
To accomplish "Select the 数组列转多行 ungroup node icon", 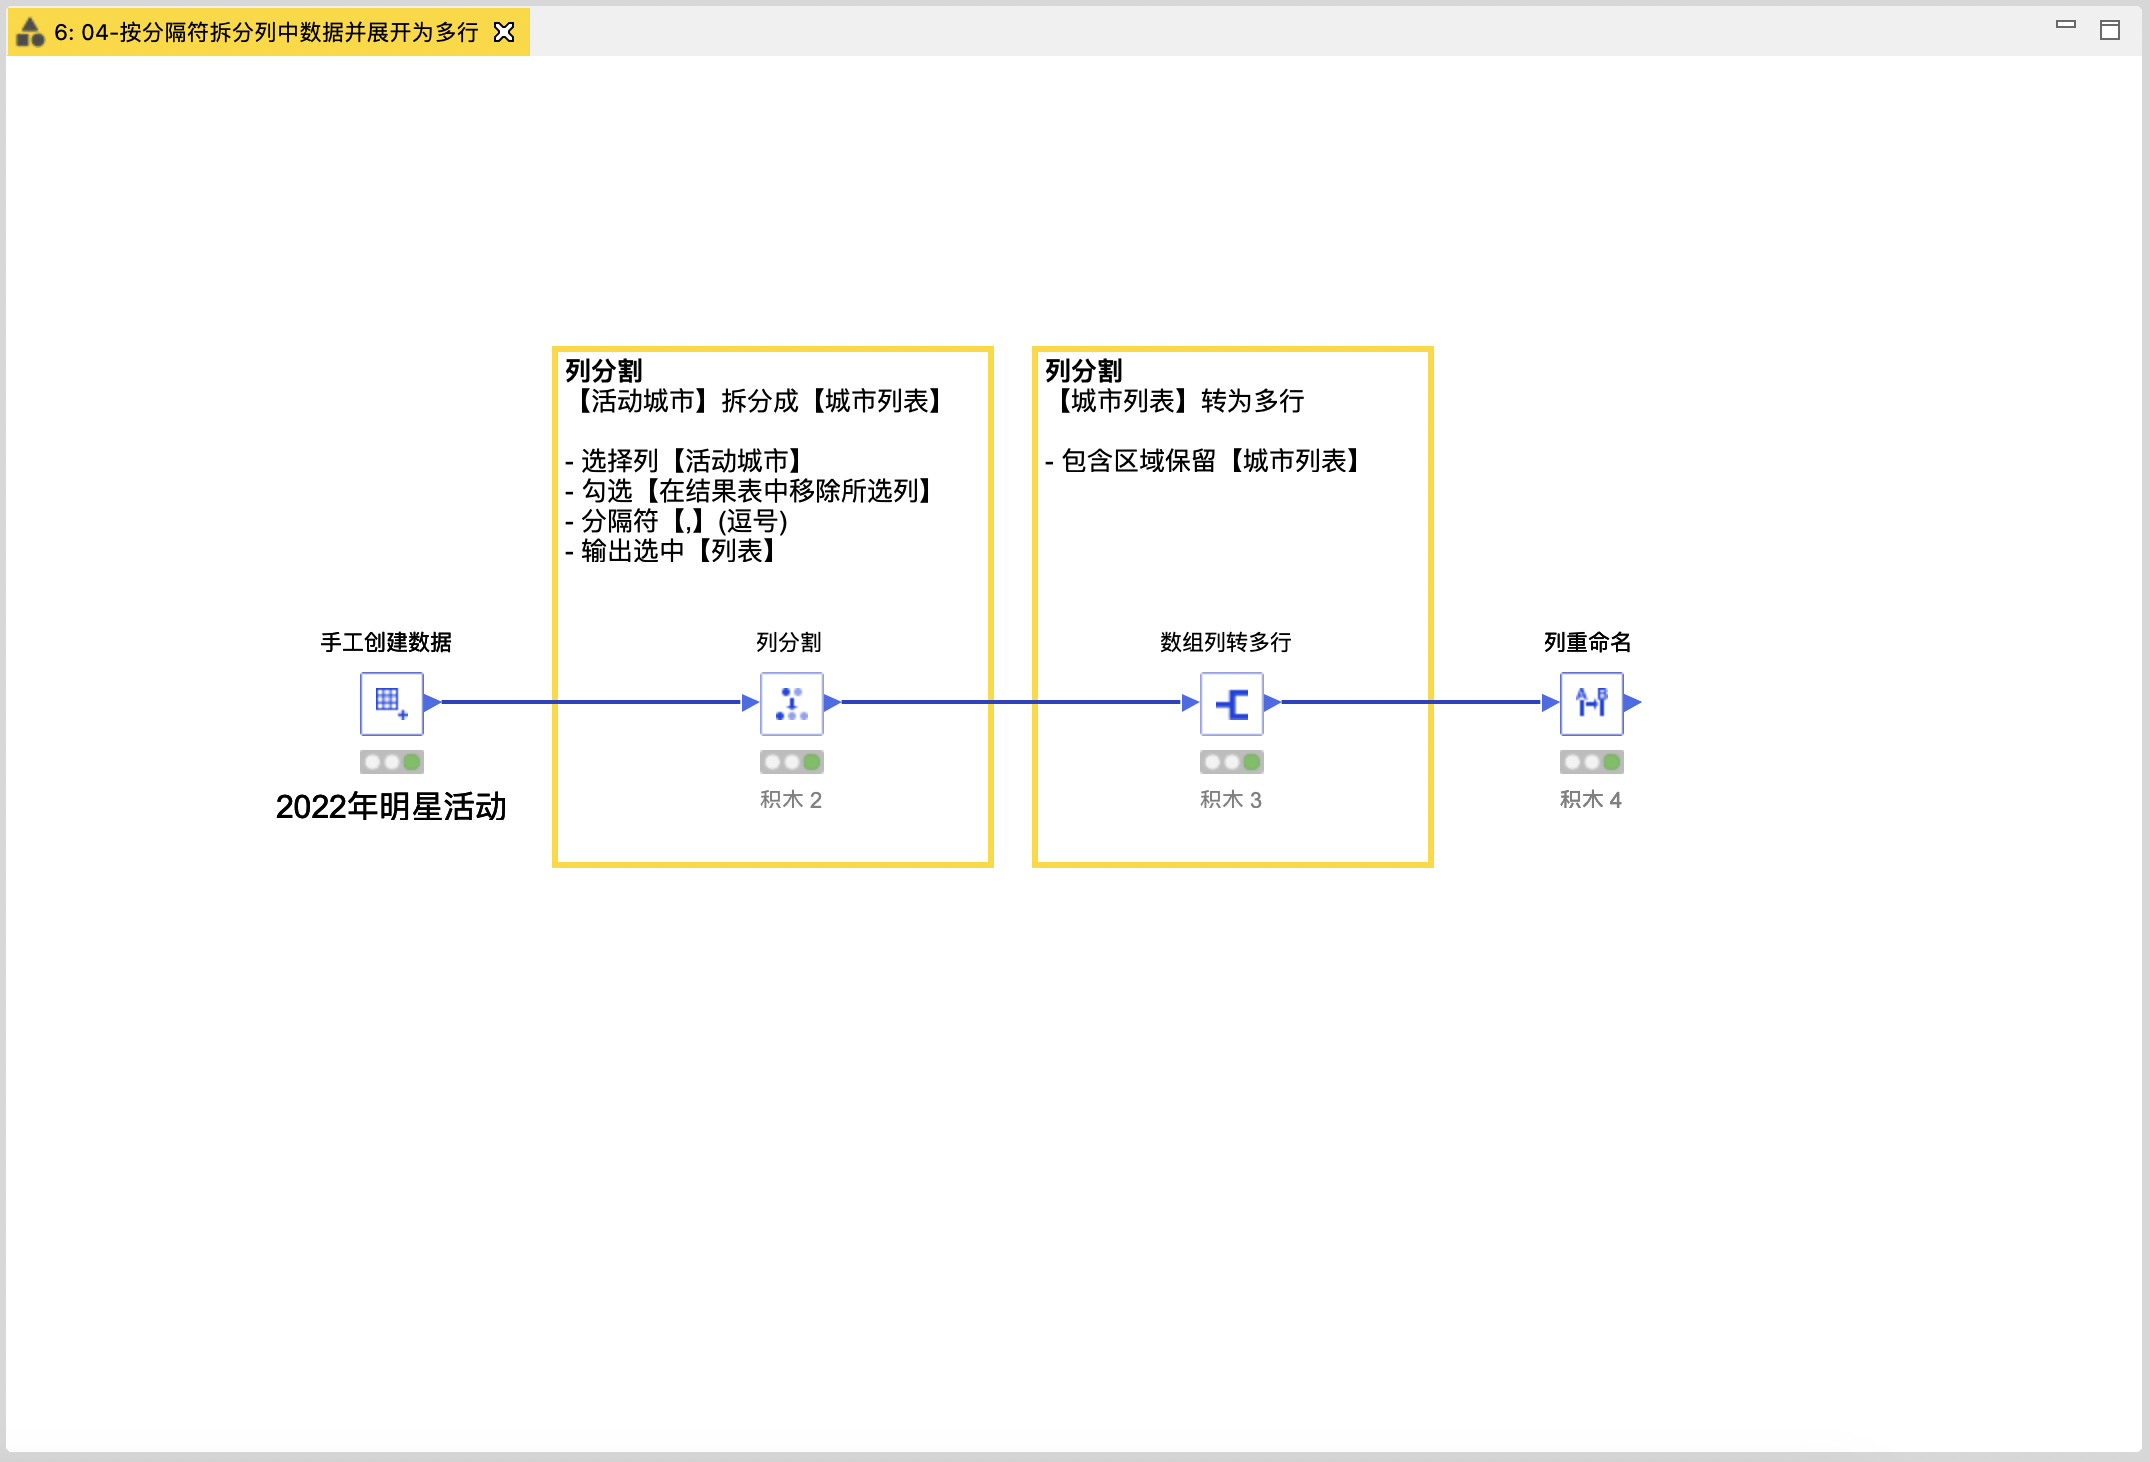I will 1231,703.
